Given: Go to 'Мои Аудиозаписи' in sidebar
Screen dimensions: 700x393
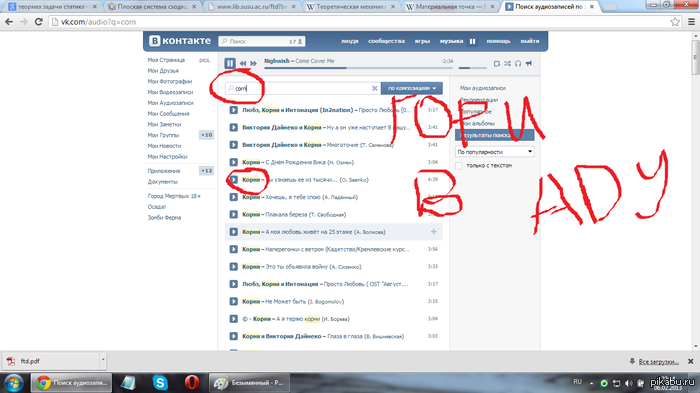Looking at the screenshot, I should click(x=170, y=103).
